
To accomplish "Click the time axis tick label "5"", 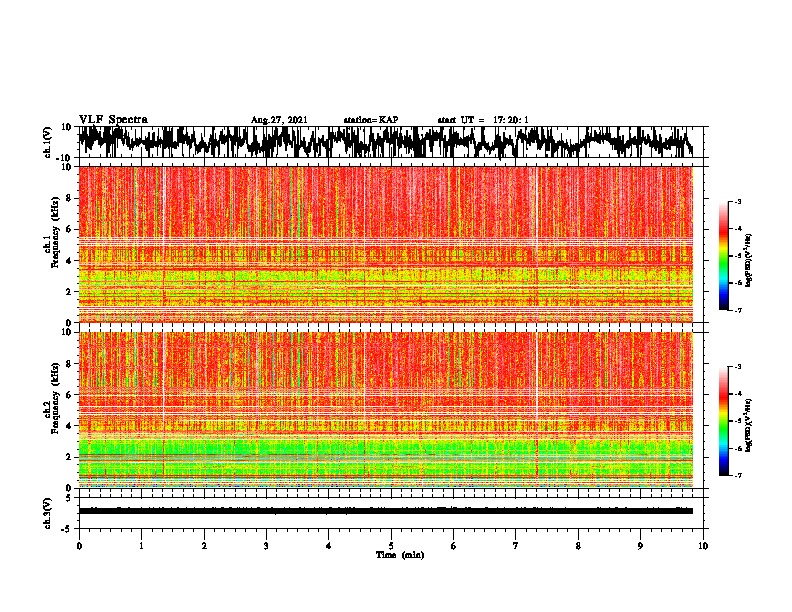I will 391,546.
